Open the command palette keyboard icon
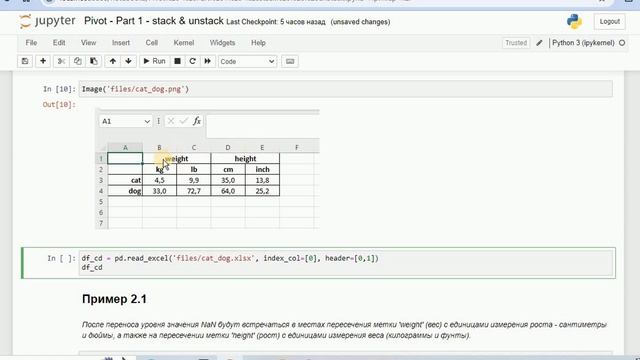640x360 pixels. [x=290, y=61]
